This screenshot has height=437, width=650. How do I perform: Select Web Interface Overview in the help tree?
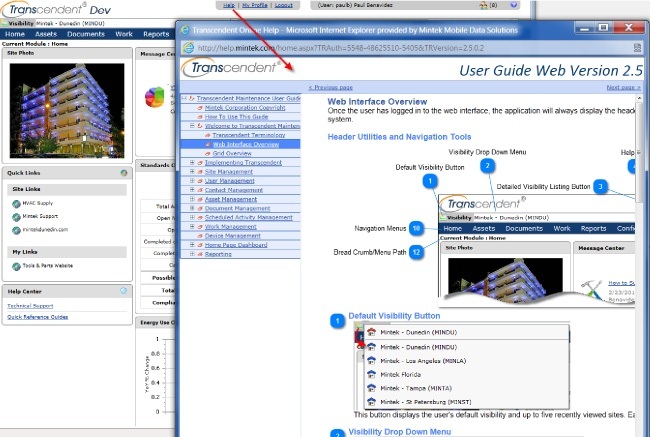pyautogui.click(x=246, y=144)
